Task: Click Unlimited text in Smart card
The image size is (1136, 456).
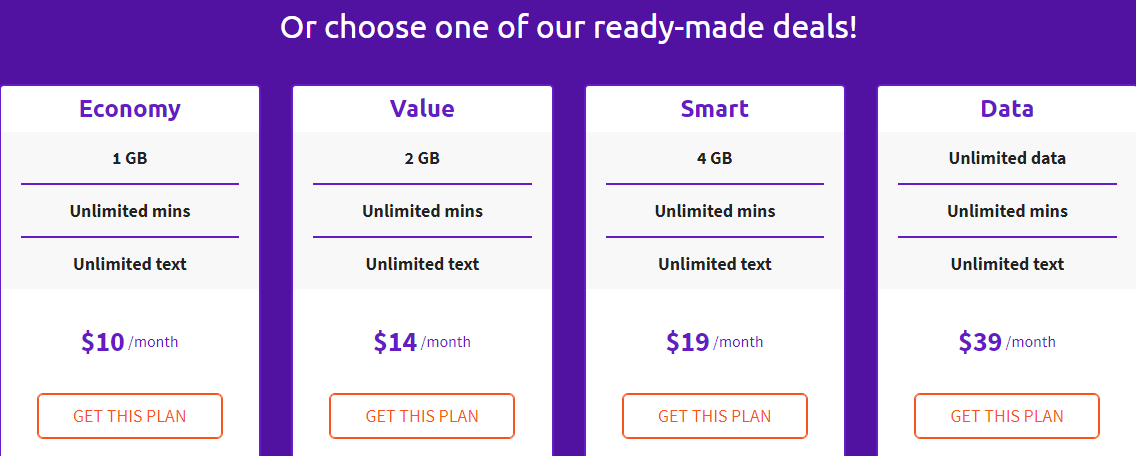Action: [x=714, y=264]
